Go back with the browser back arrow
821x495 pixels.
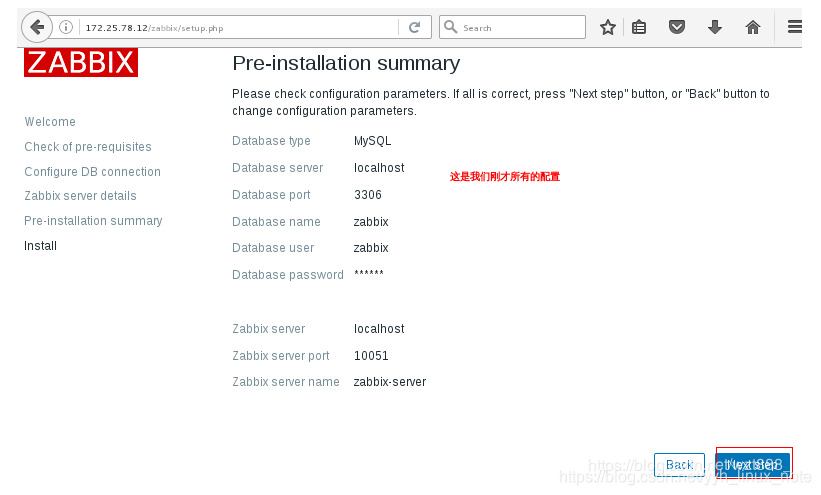37,27
